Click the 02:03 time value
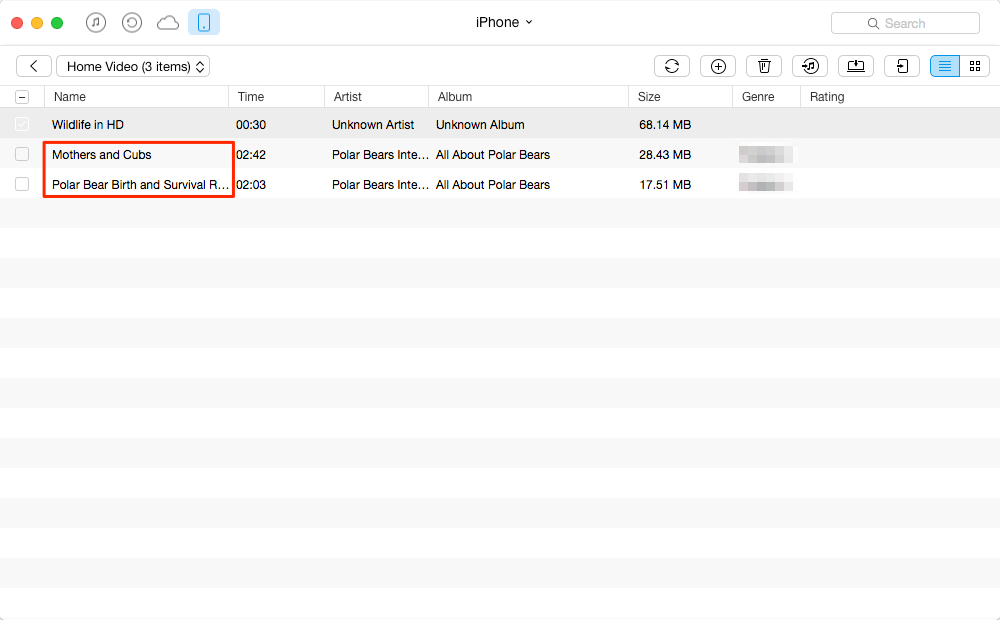 point(251,185)
